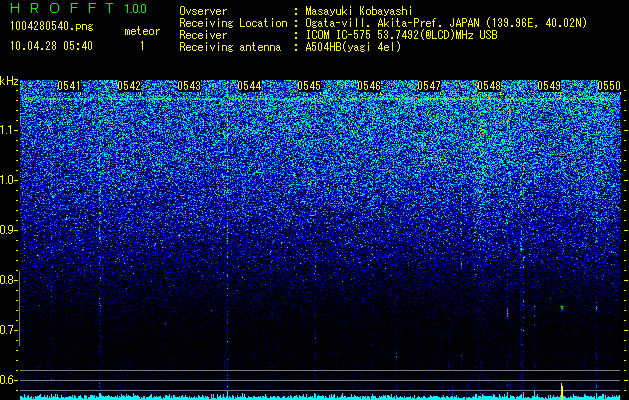Click the 0.8 kHz axis label
Viewport: 629px width, 400px height.
pyautogui.click(x=7, y=280)
